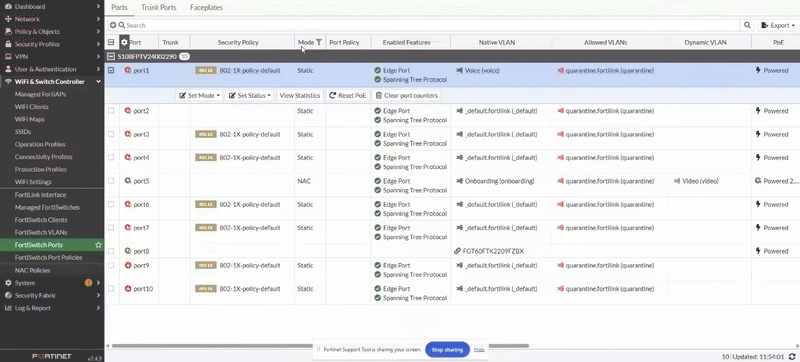Click the magnifier search button right of search field
The width and height of the screenshot is (800, 362).
(747, 25)
